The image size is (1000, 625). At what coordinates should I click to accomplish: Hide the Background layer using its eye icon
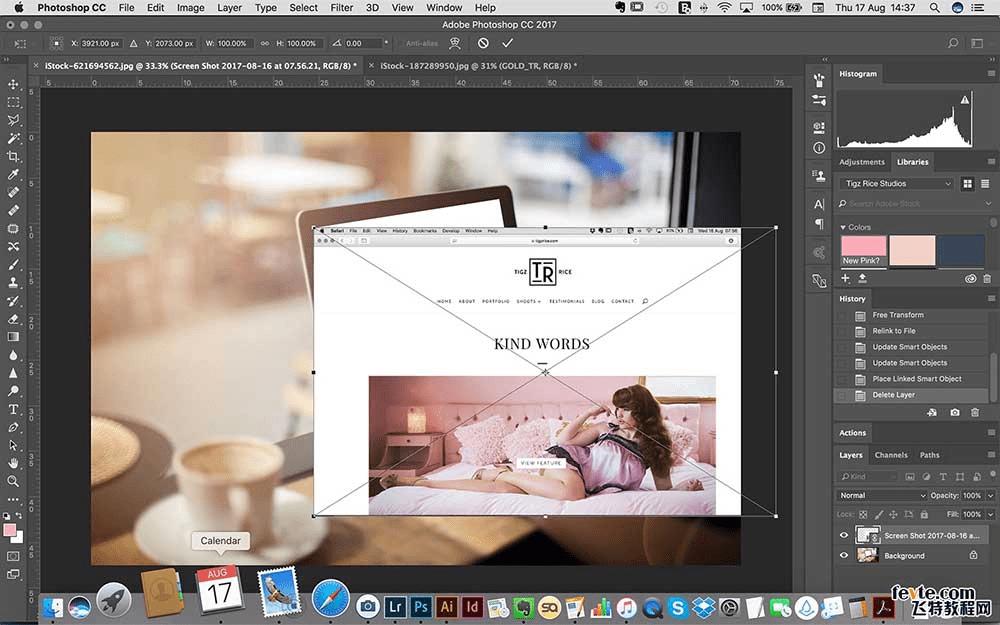pyautogui.click(x=844, y=555)
